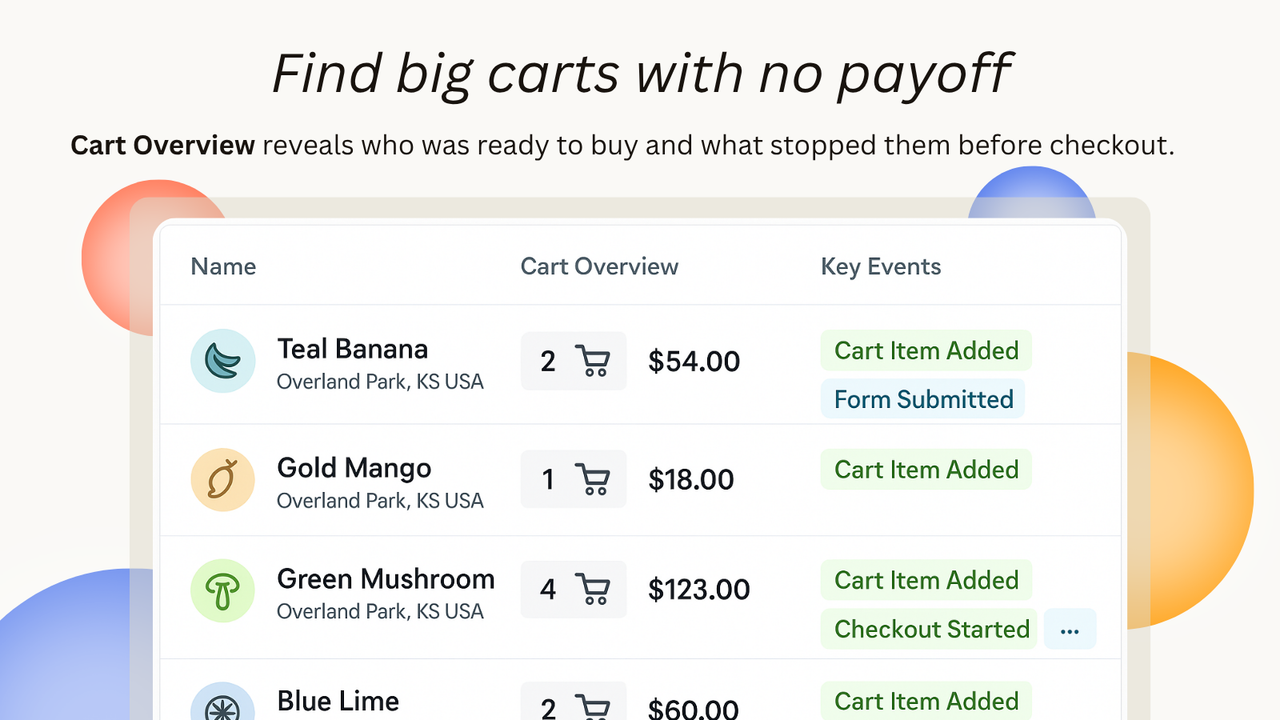Expand more events for Green Mushroom
This screenshot has width=1280, height=720.
click(x=1070, y=630)
